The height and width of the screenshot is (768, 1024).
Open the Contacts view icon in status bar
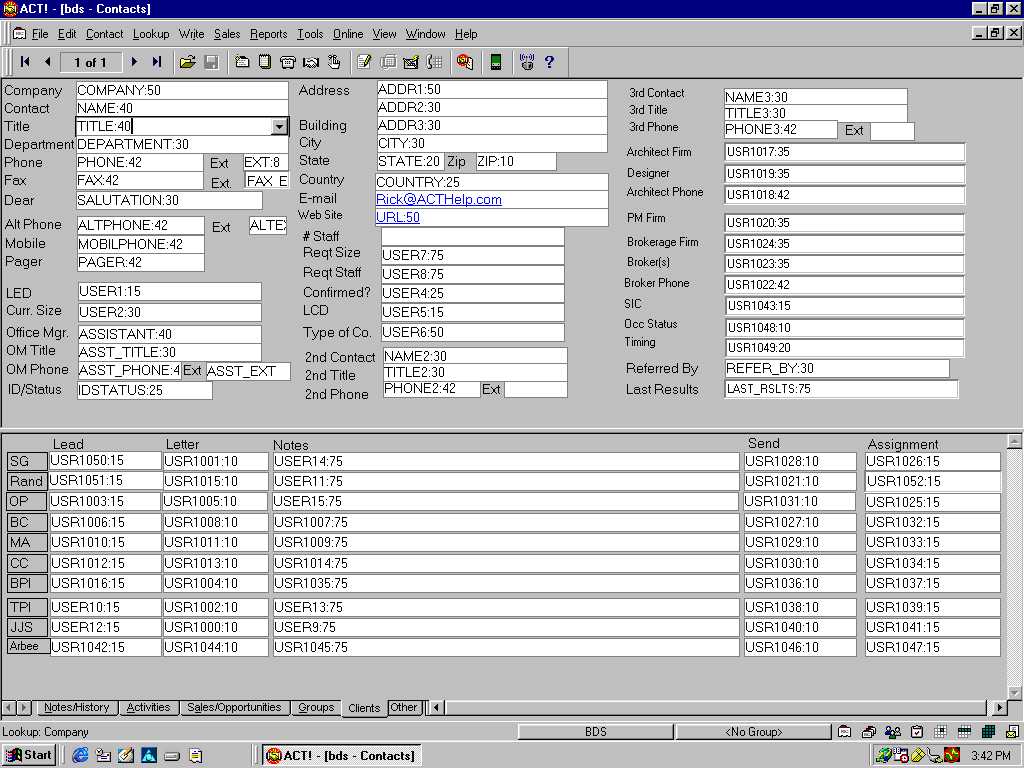(844, 732)
